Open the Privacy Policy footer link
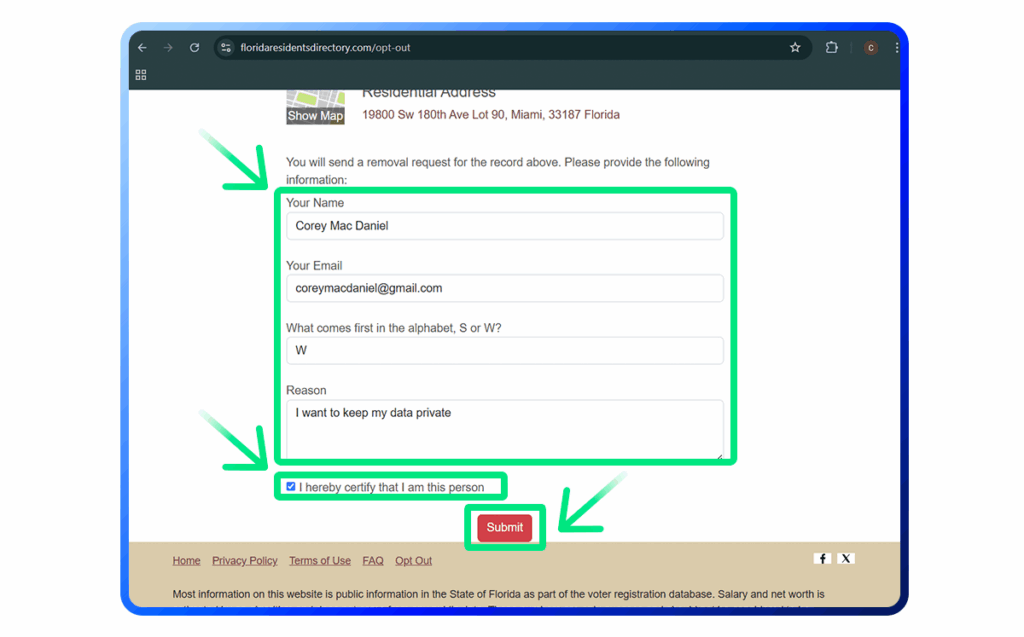Image resolution: width=1024 pixels, height=637 pixels. [x=244, y=561]
